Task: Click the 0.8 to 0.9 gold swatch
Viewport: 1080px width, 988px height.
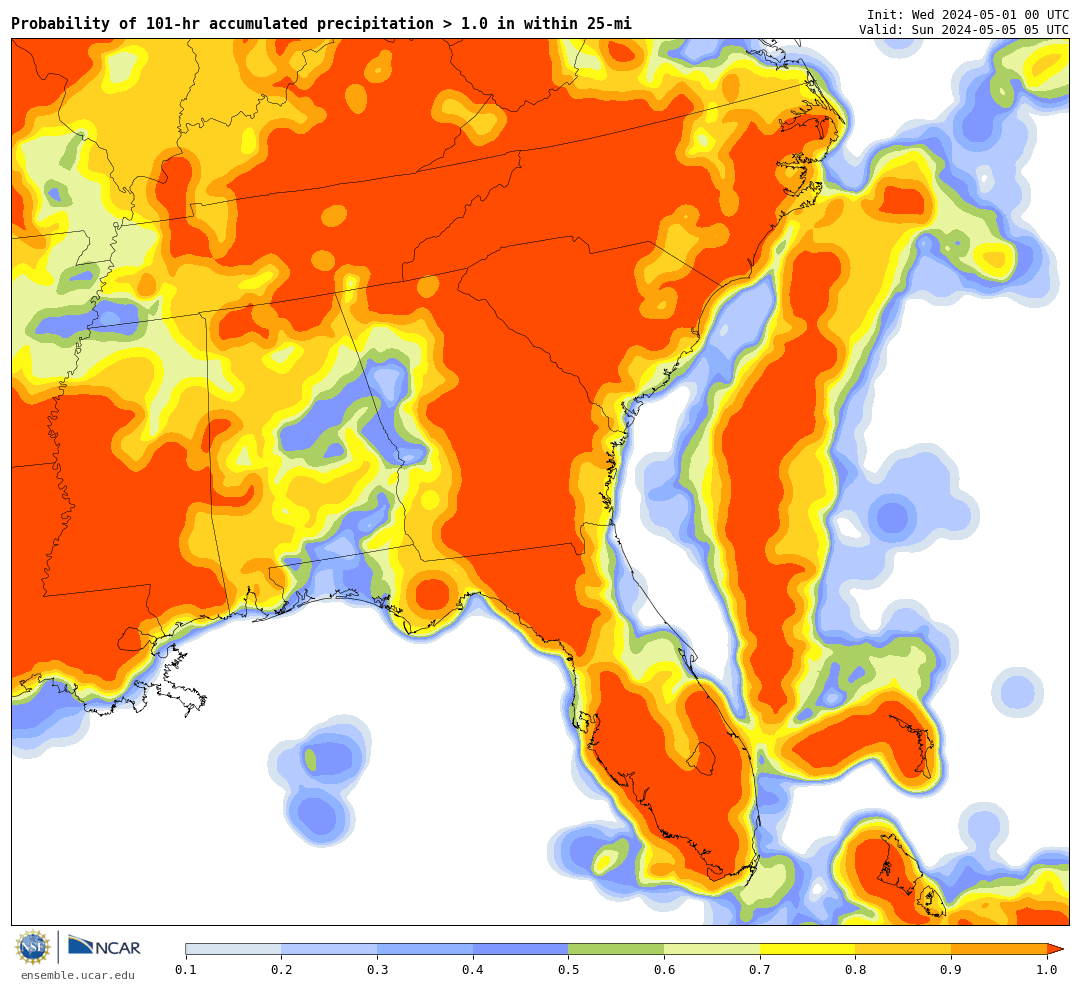Action: [x=904, y=949]
